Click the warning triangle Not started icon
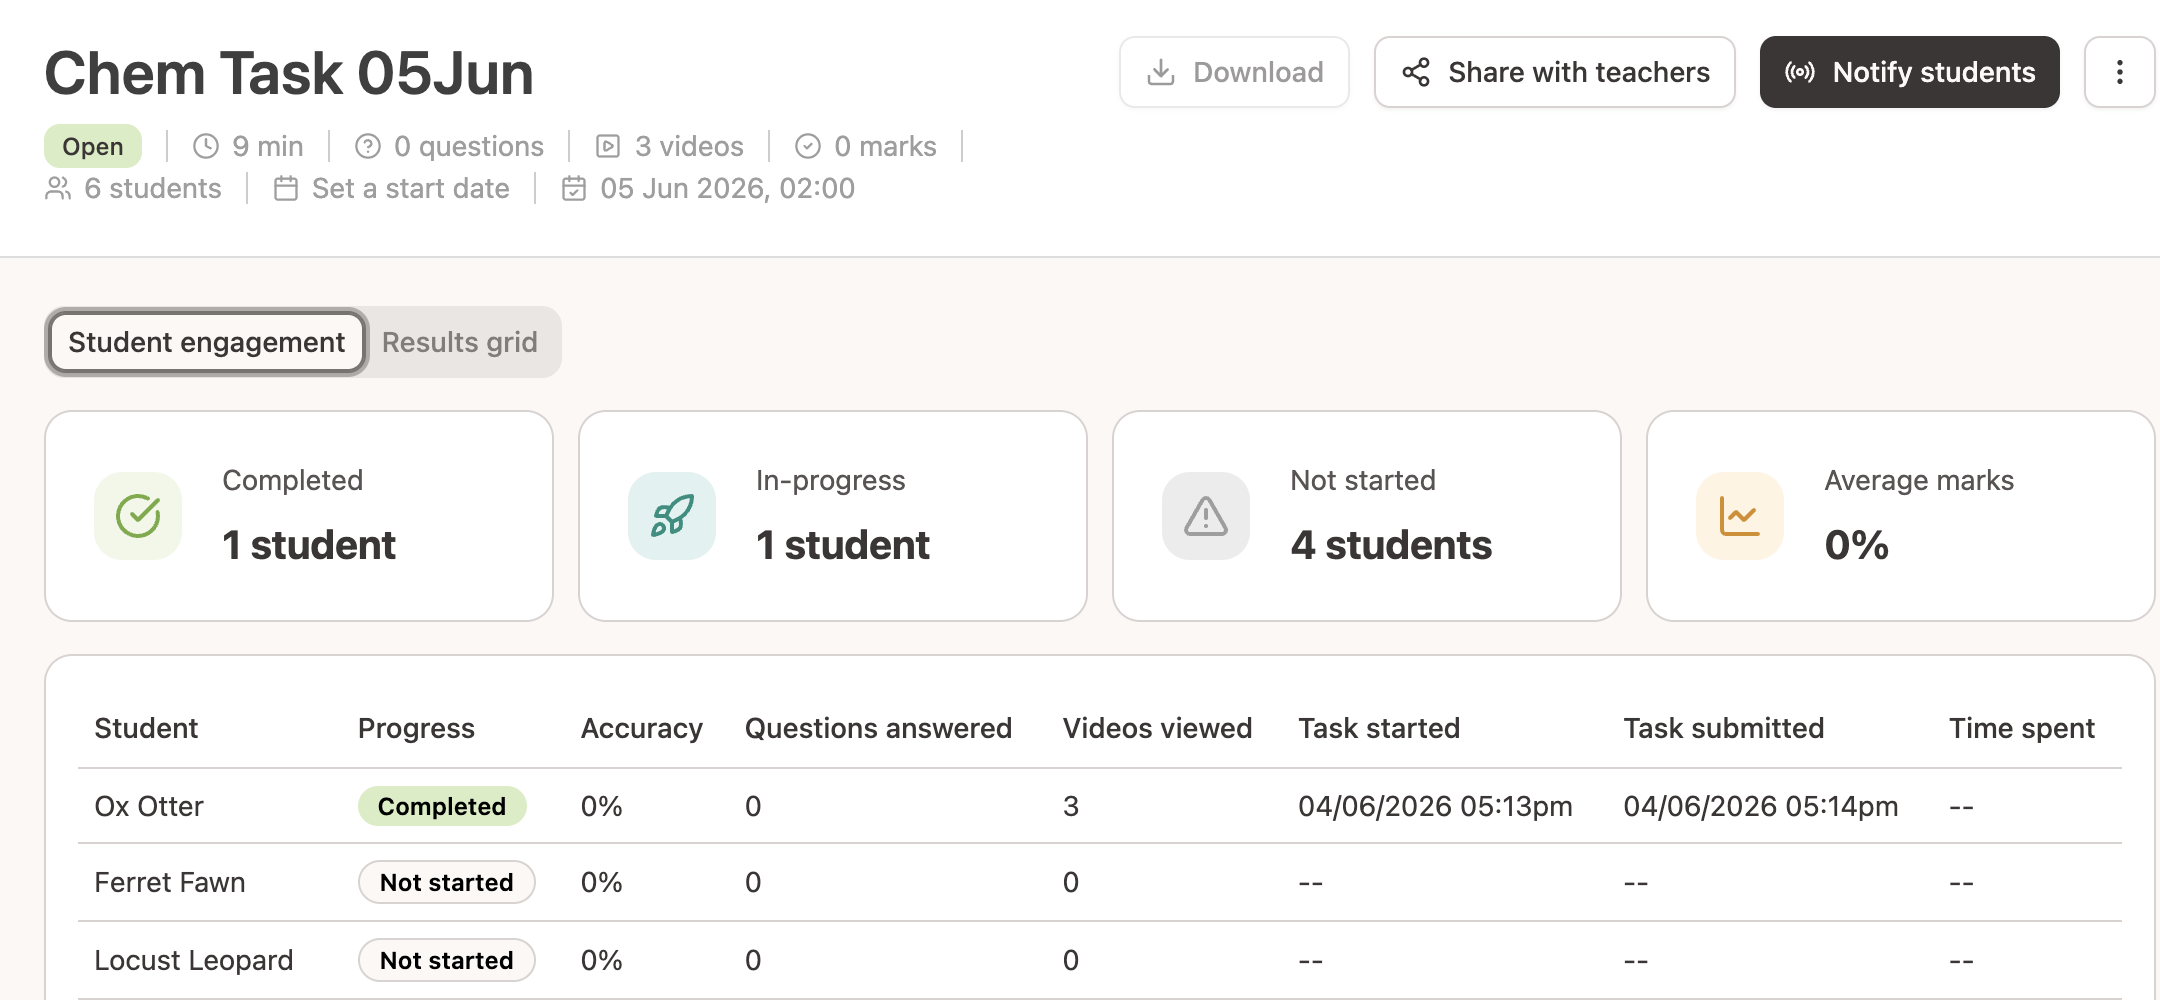The height and width of the screenshot is (1000, 2160). 1206,516
